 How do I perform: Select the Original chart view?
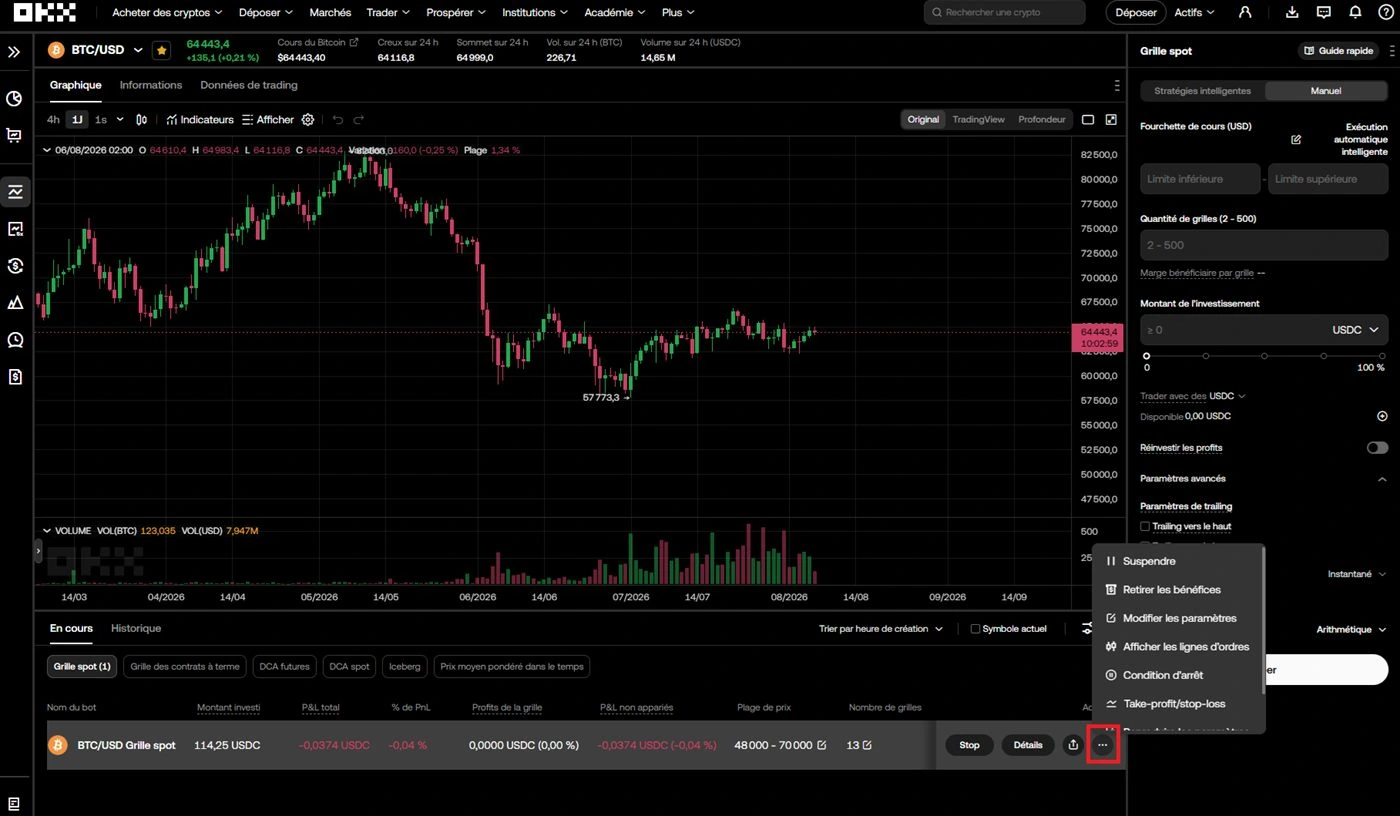point(923,120)
